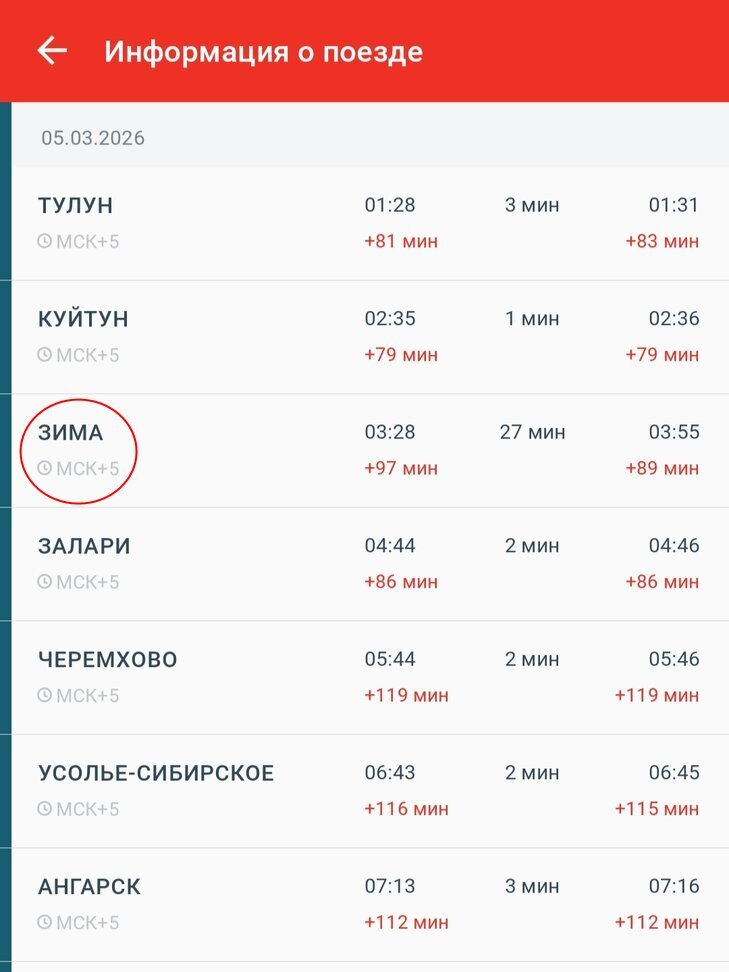Open the ЗАЛАРИ station entry

point(84,547)
